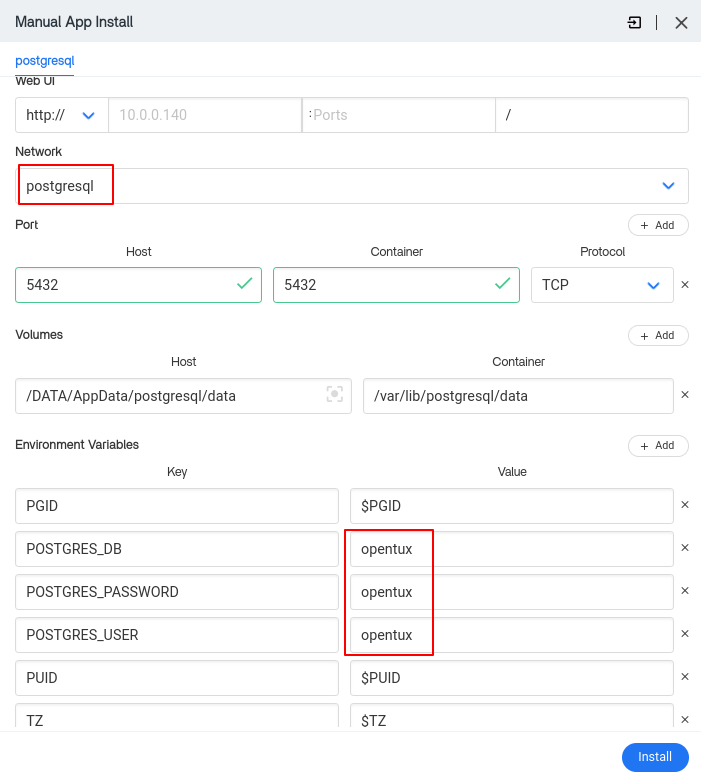701x778 pixels.
Task: Add a new Environment Variable
Action: coord(658,446)
